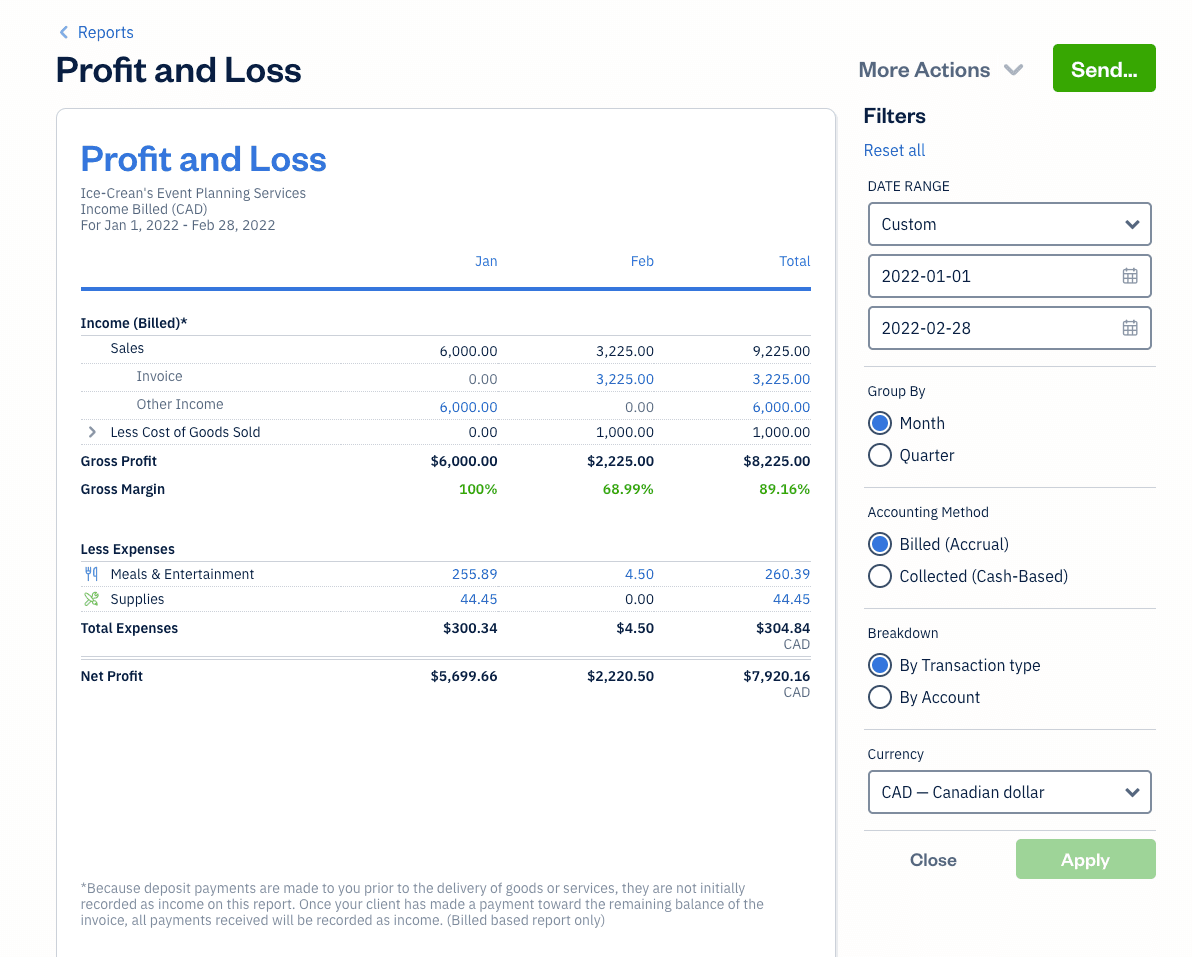Screen dimensions: 1192x957
Task: Click the Supplies category icon
Action: [92, 599]
